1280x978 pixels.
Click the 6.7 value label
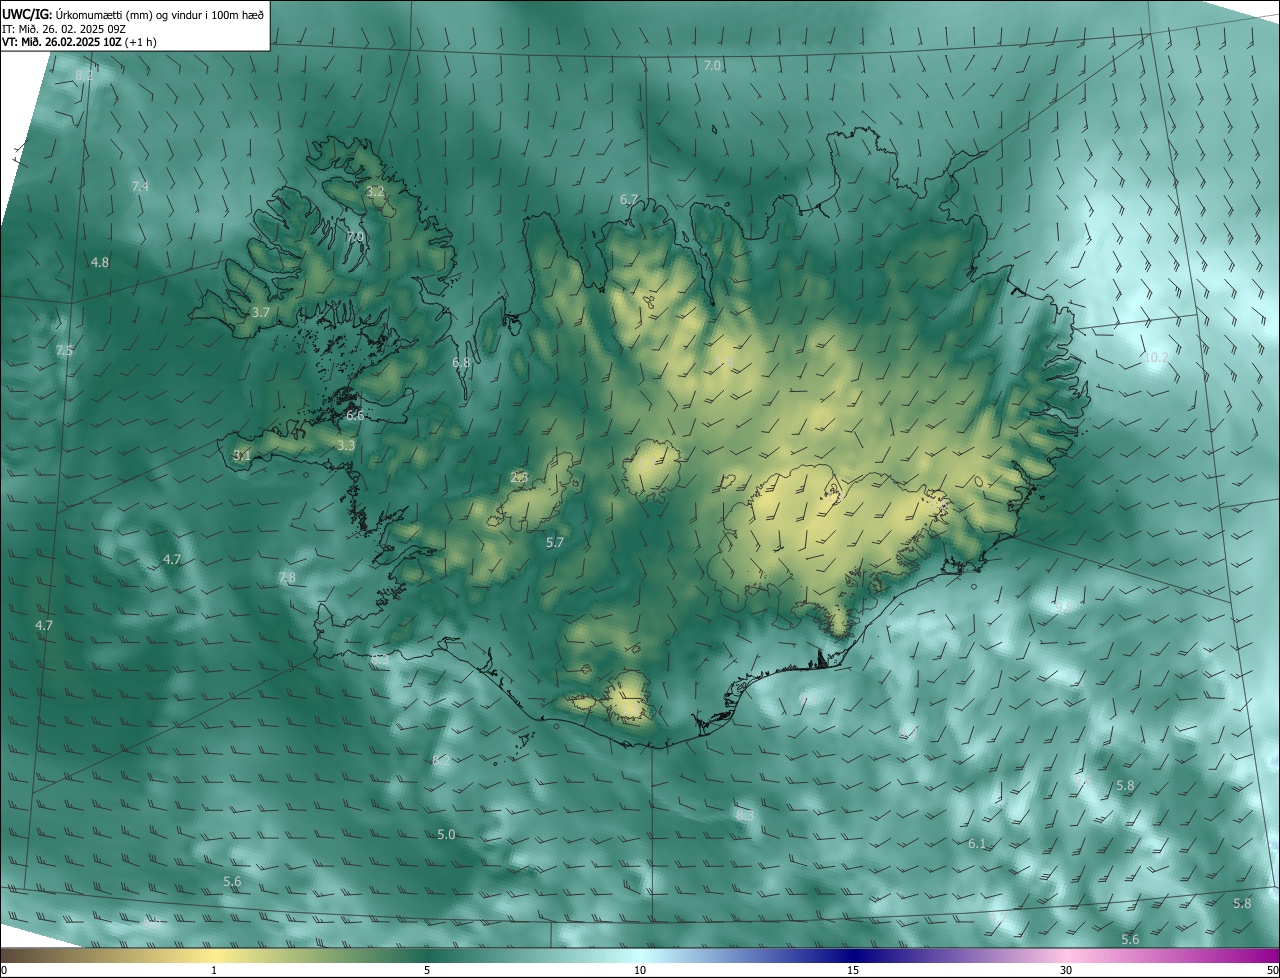coord(629,199)
